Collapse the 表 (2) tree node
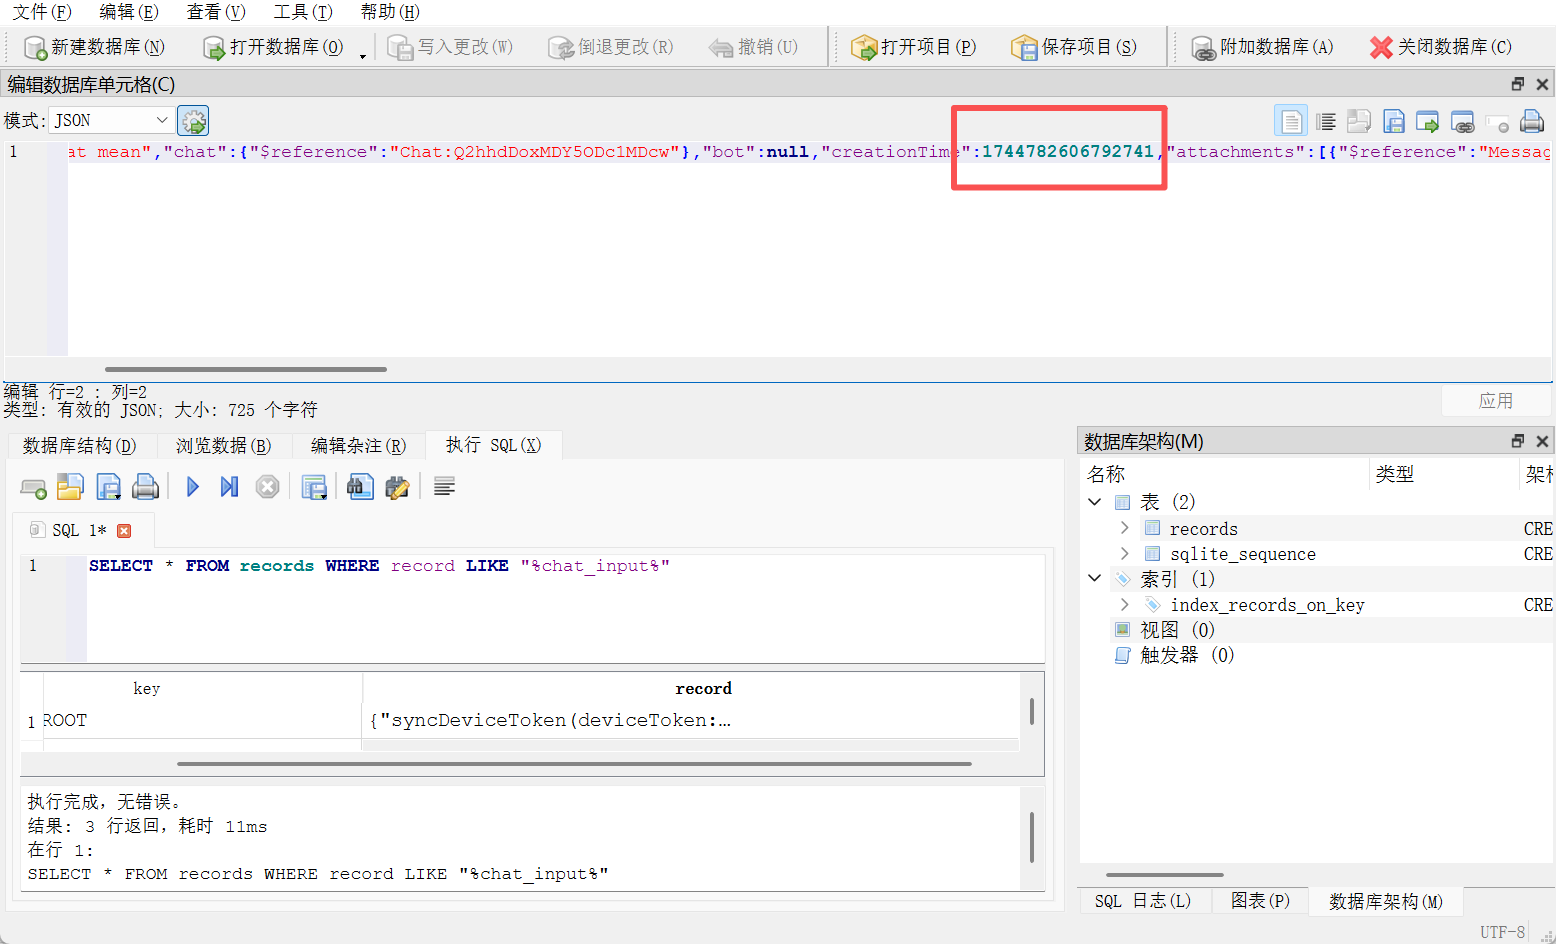The height and width of the screenshot is (944, 1556). pos(1095,502)
